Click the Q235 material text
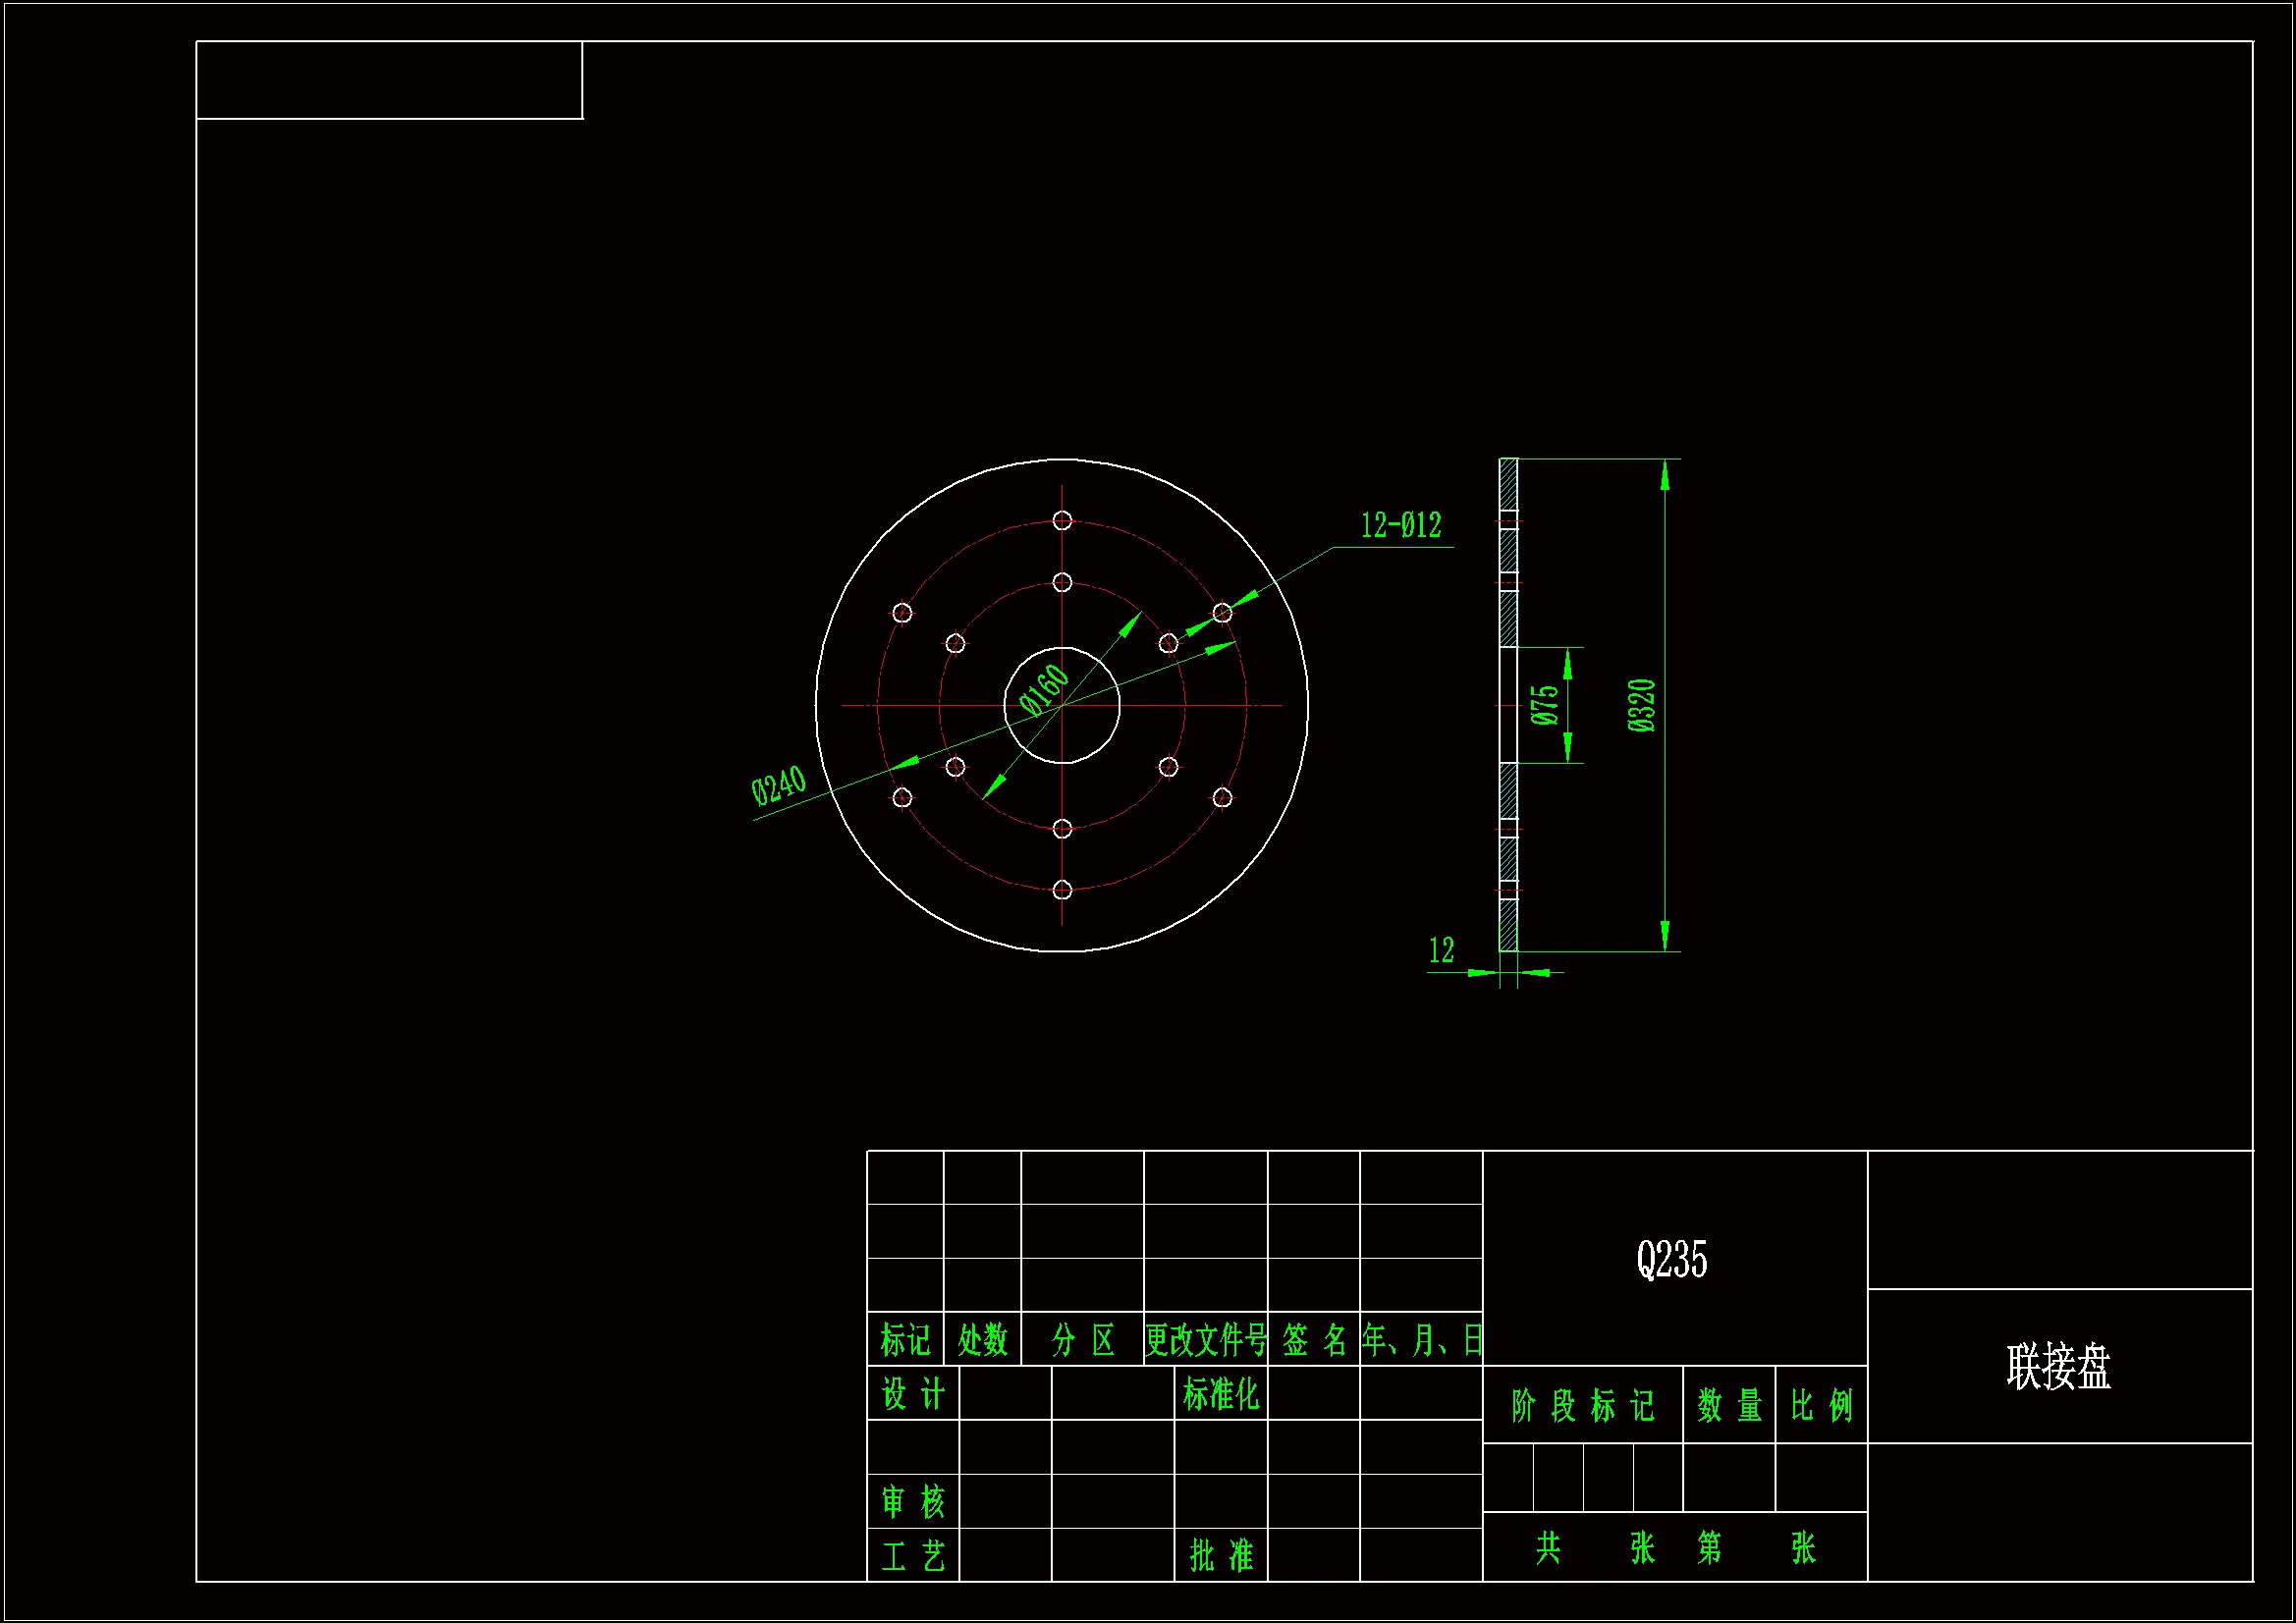 (x=1671, y=1260)
